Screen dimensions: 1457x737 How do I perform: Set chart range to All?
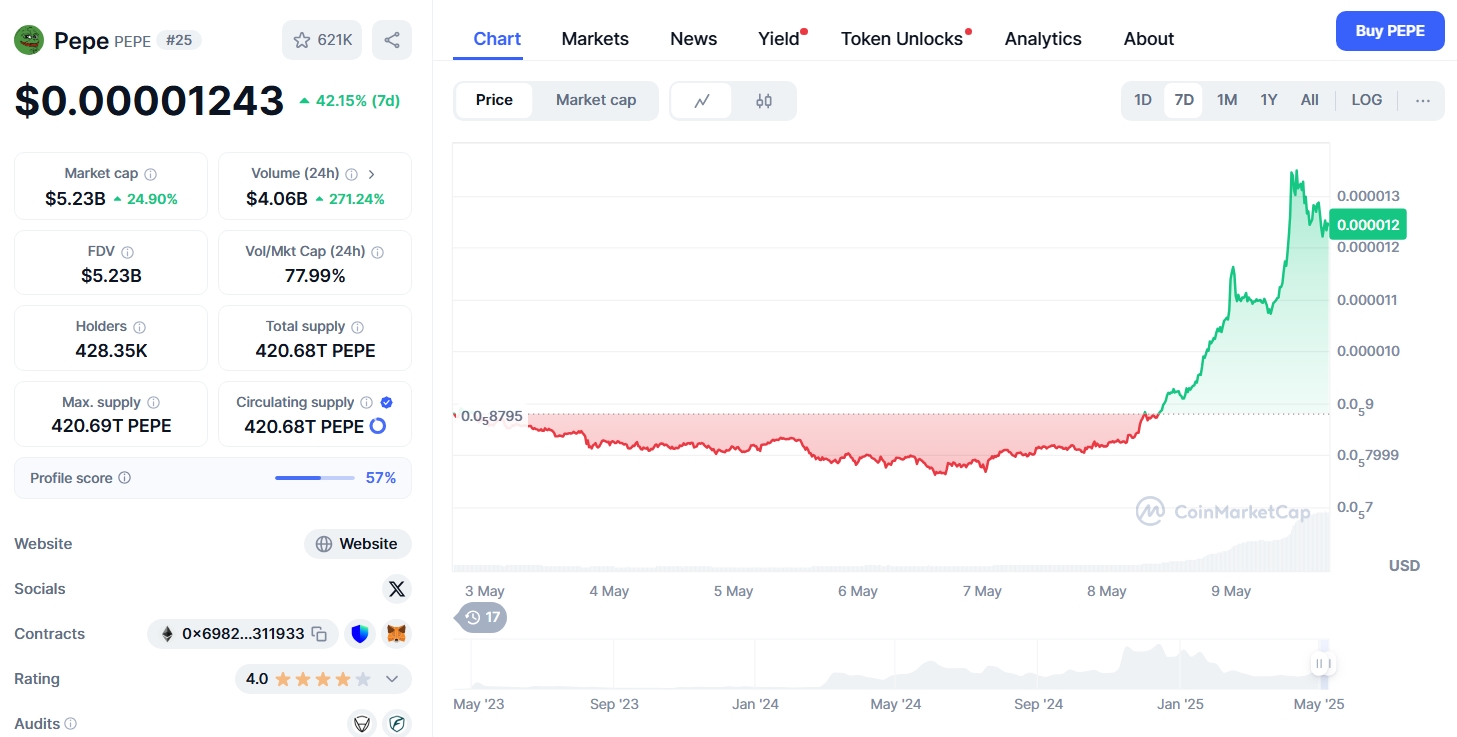pyautogui.click(x=1310, y=100)
